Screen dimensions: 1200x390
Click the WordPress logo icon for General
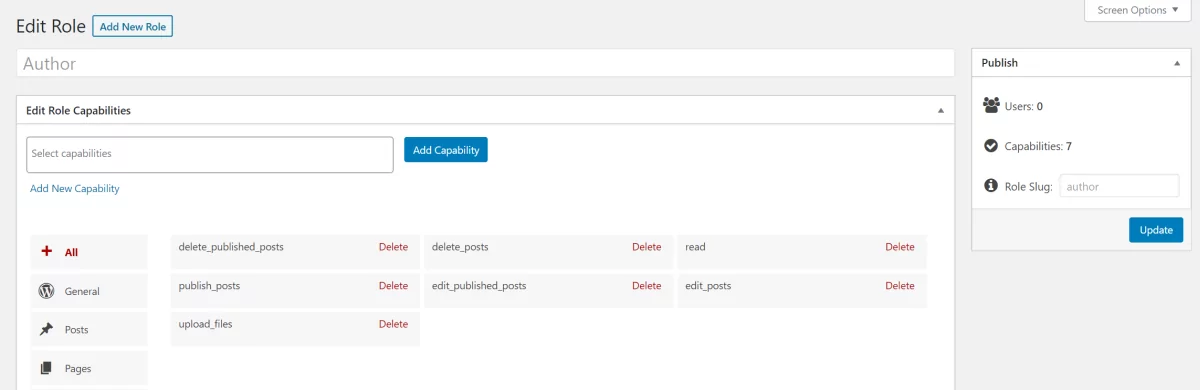click(46, 291)
